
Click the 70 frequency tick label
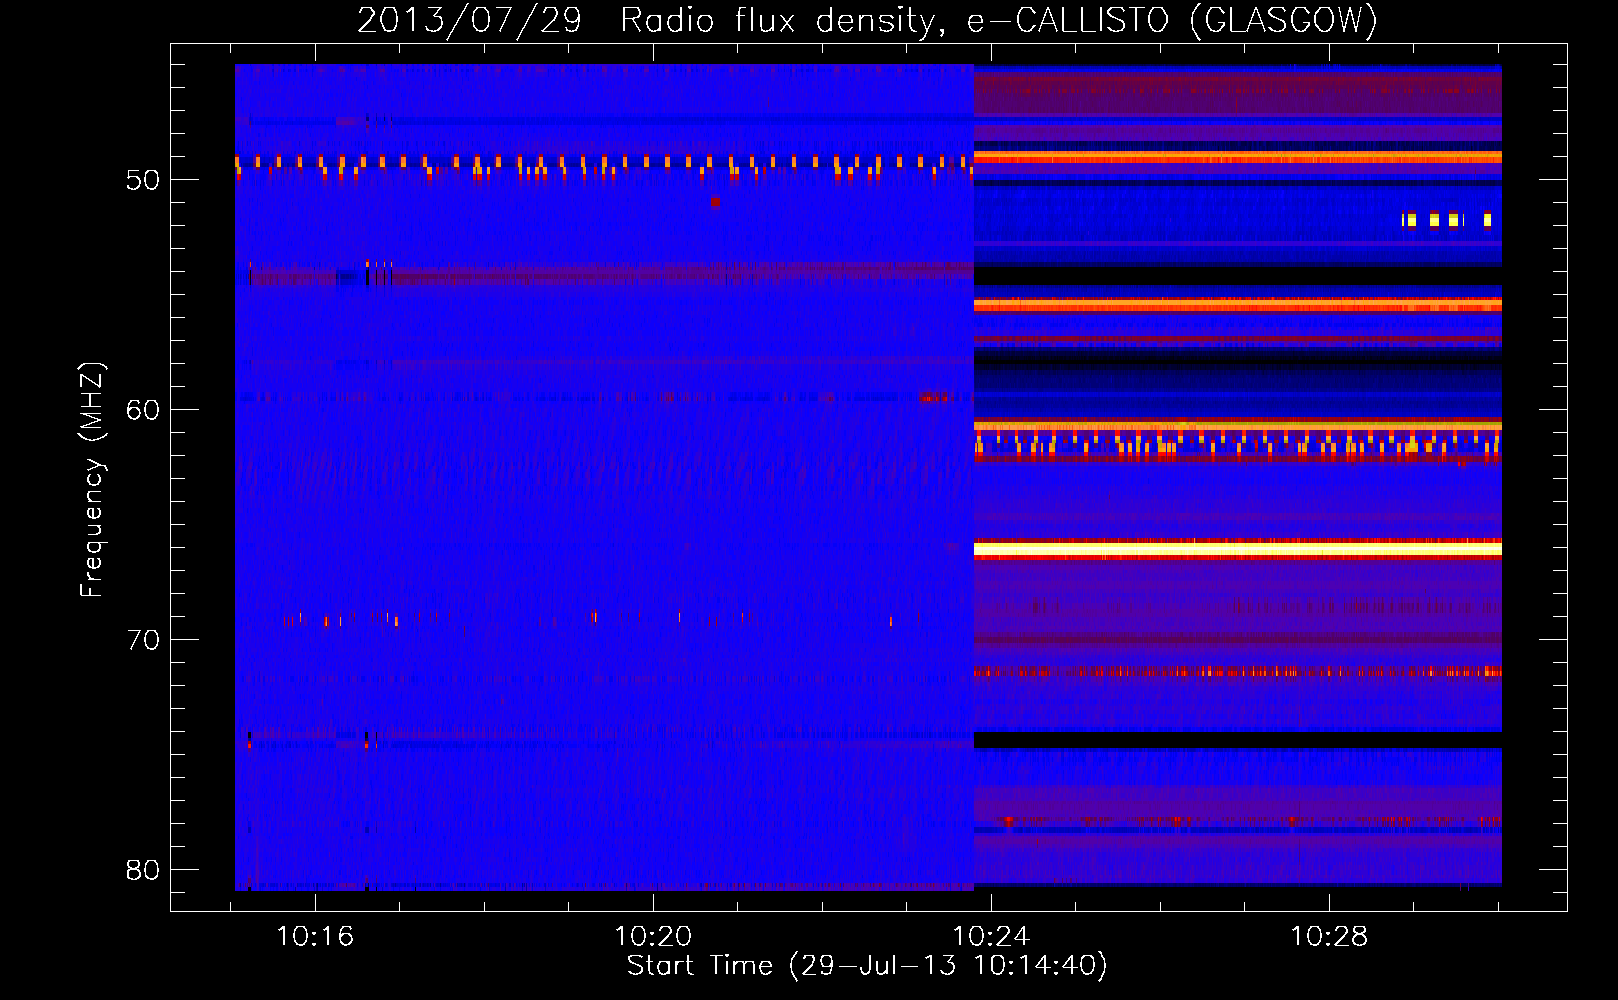coord(143,640)
